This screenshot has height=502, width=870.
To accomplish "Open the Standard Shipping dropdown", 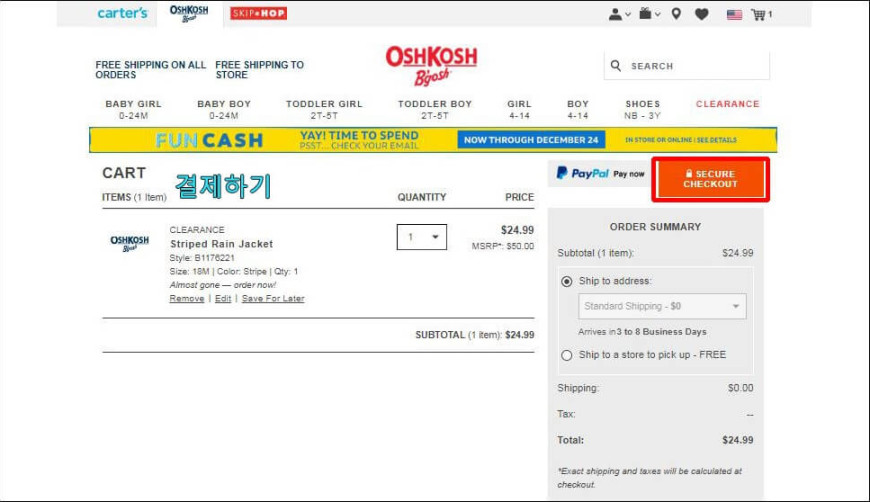I will 662,306.
